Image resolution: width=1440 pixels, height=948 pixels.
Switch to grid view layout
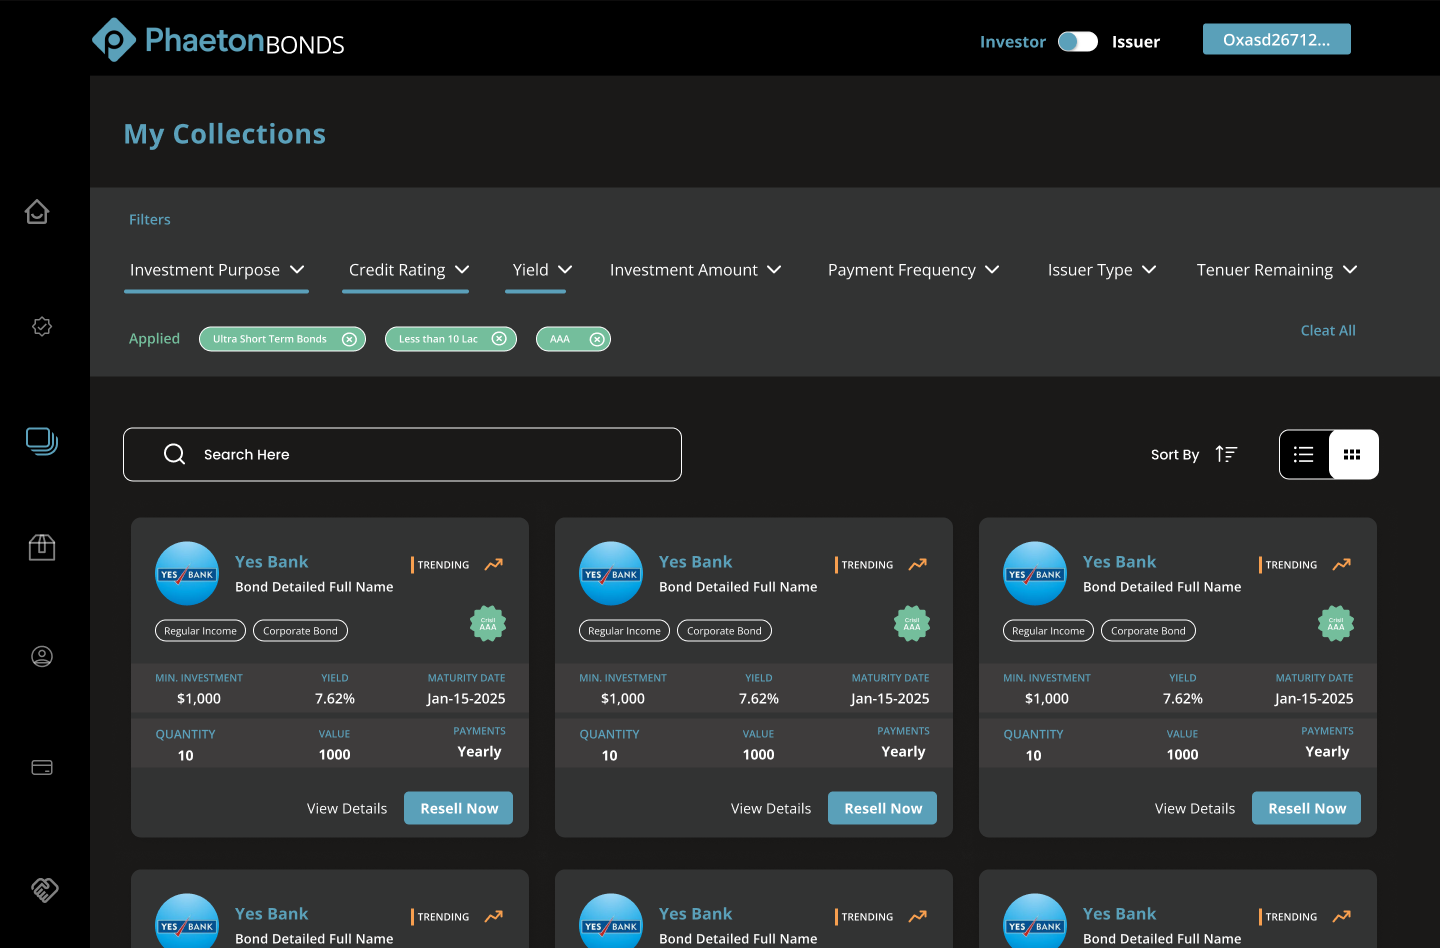(1353, 455)
